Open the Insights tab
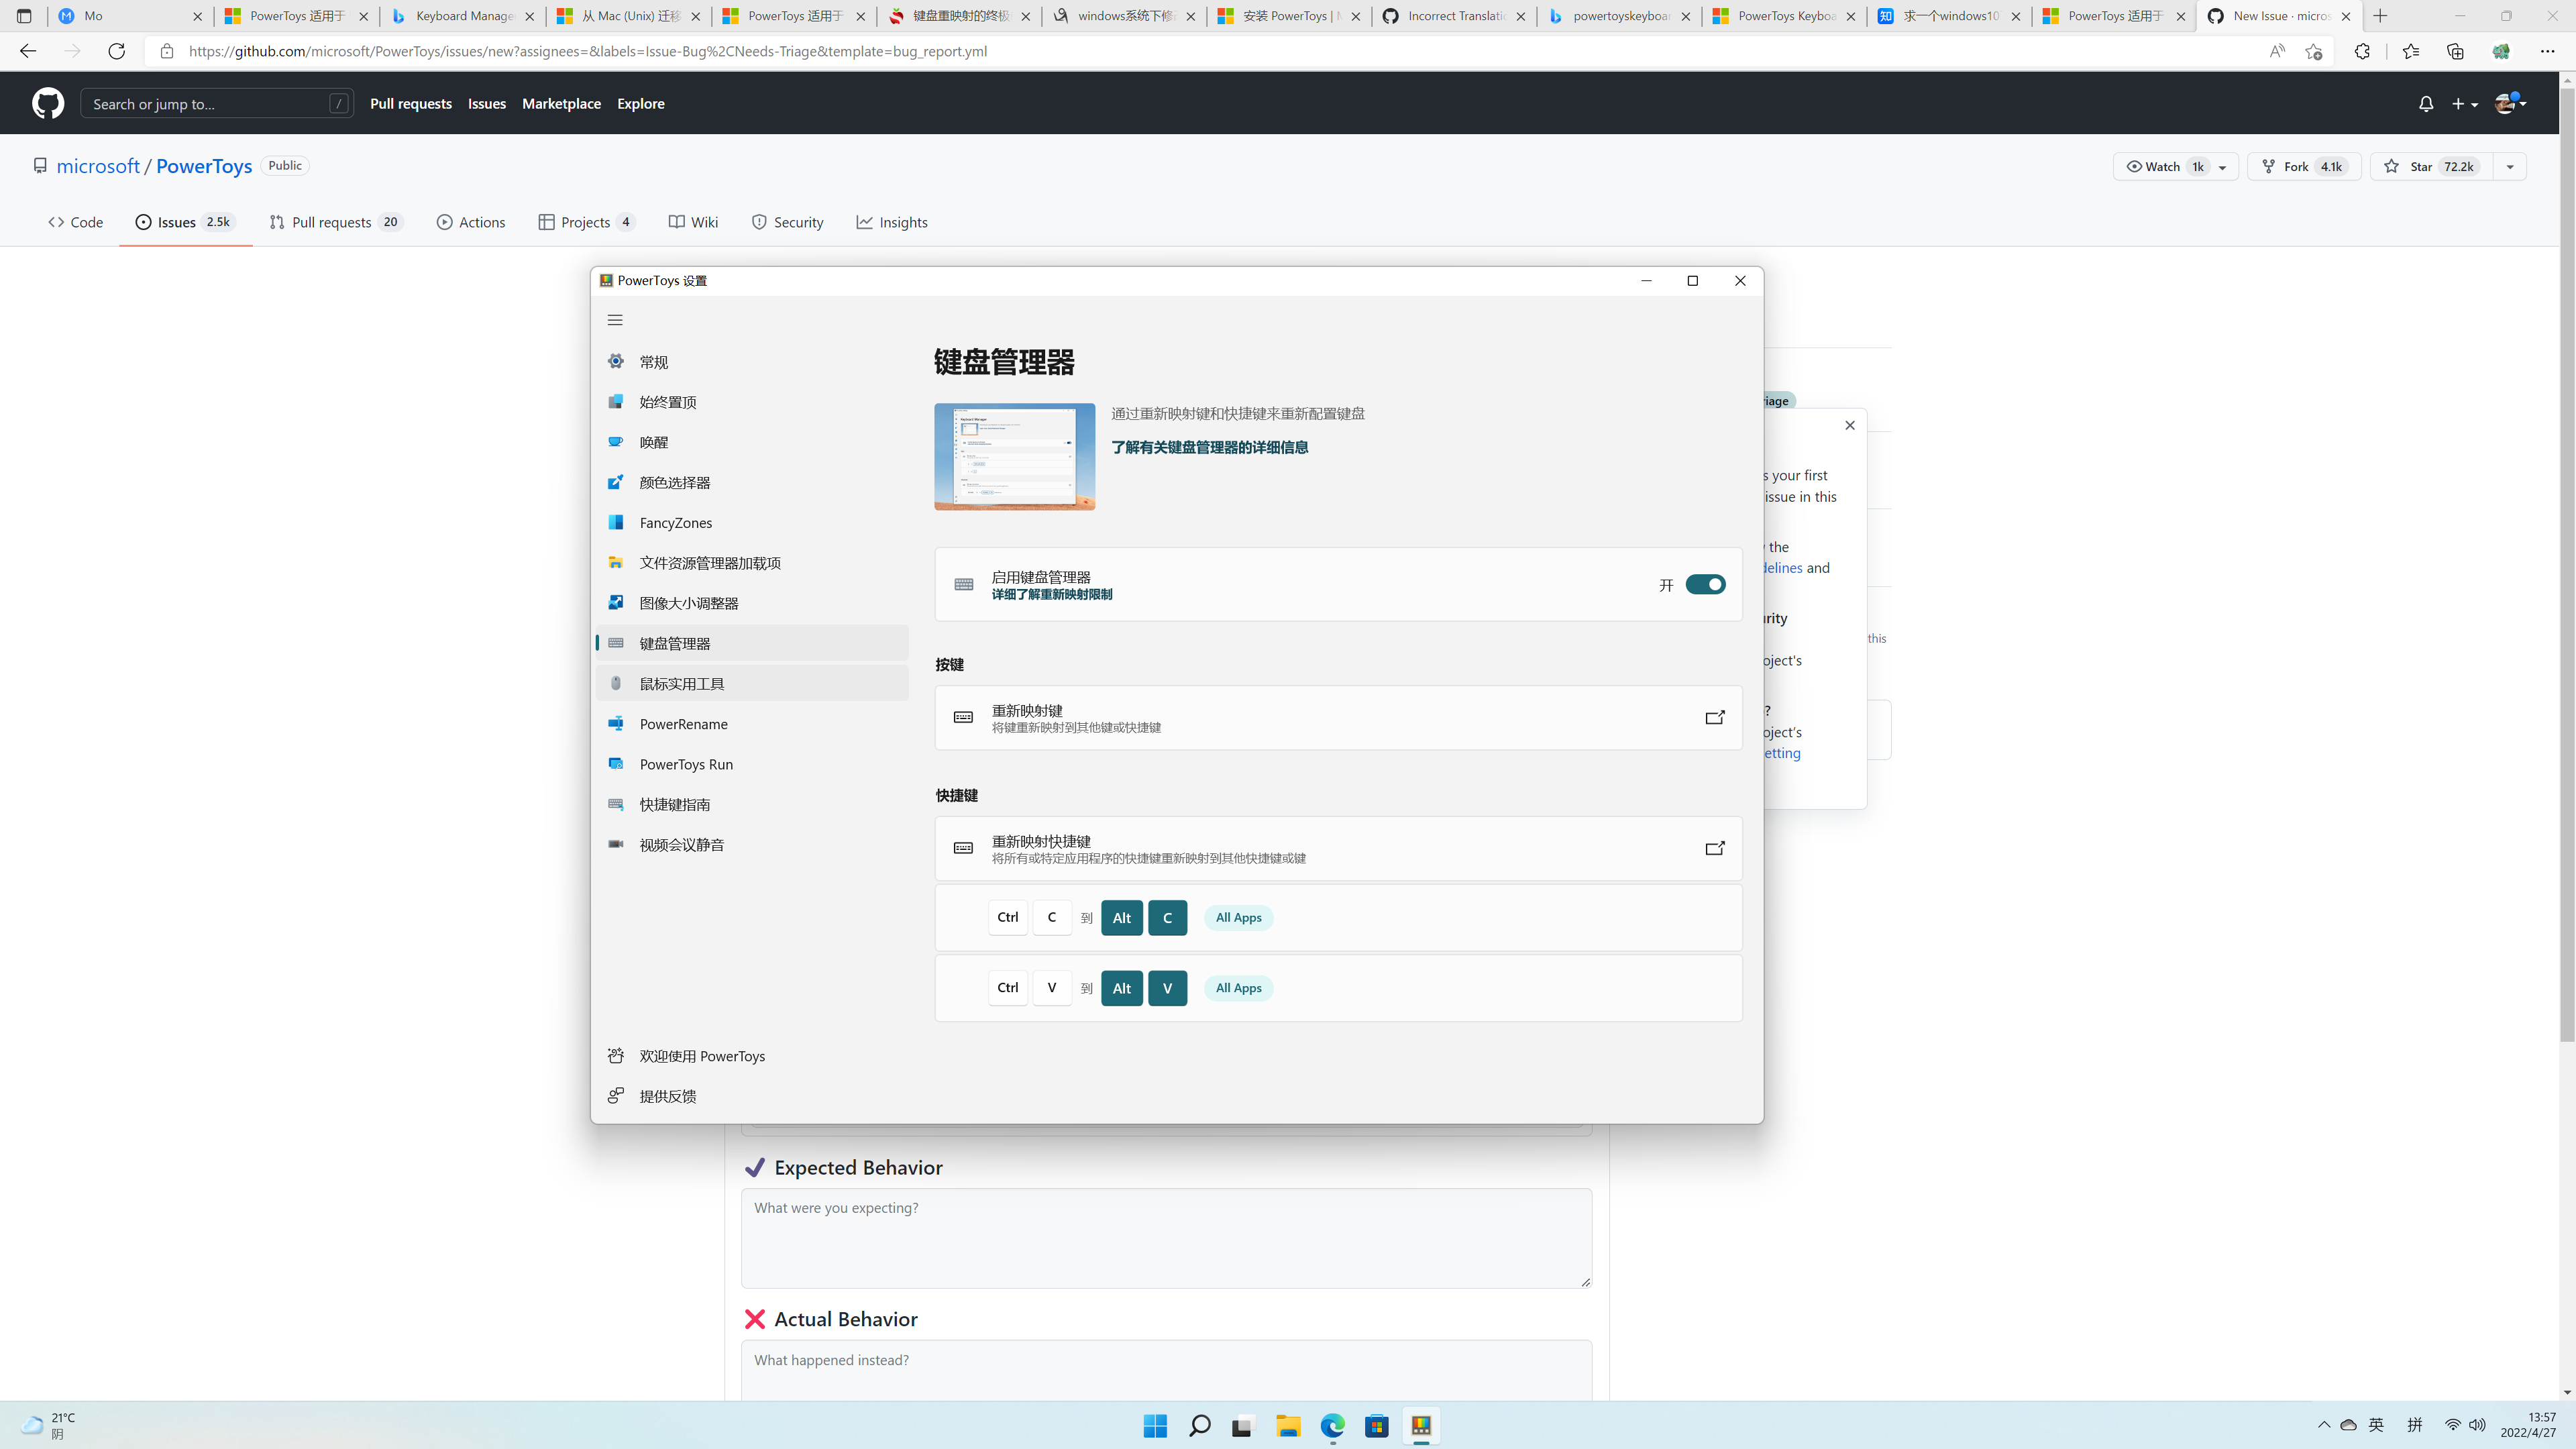The height and width of the screenshot is (1449, 2576). (x=892, y=222)
